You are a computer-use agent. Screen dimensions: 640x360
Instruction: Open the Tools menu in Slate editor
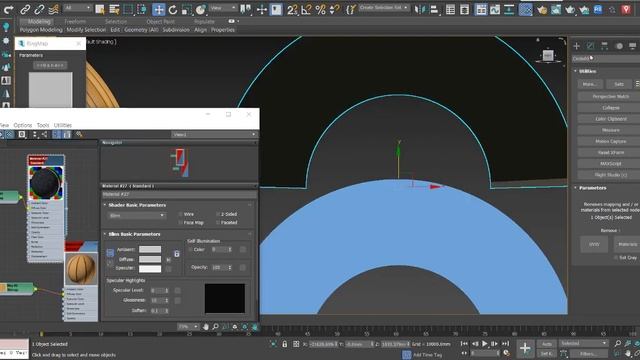click(43, 125)
